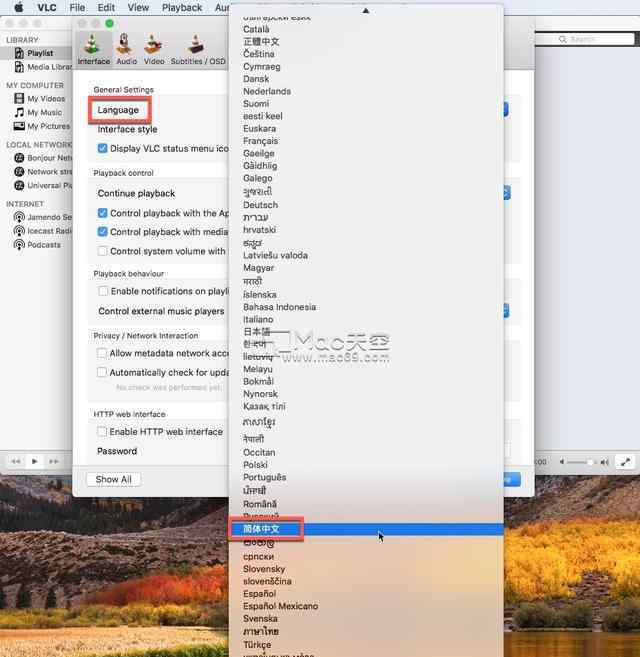Image resolution: width=640 pixels, height=657 pixels.
Task: Toggle Control playback with media keys
Action: (x=102, y=232)
